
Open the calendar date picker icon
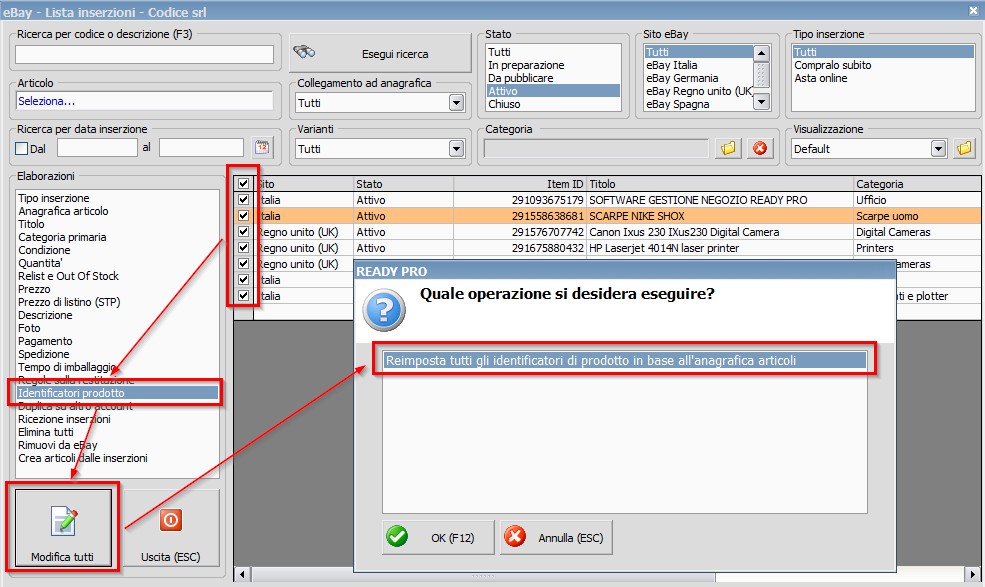(x=262, y=148)
